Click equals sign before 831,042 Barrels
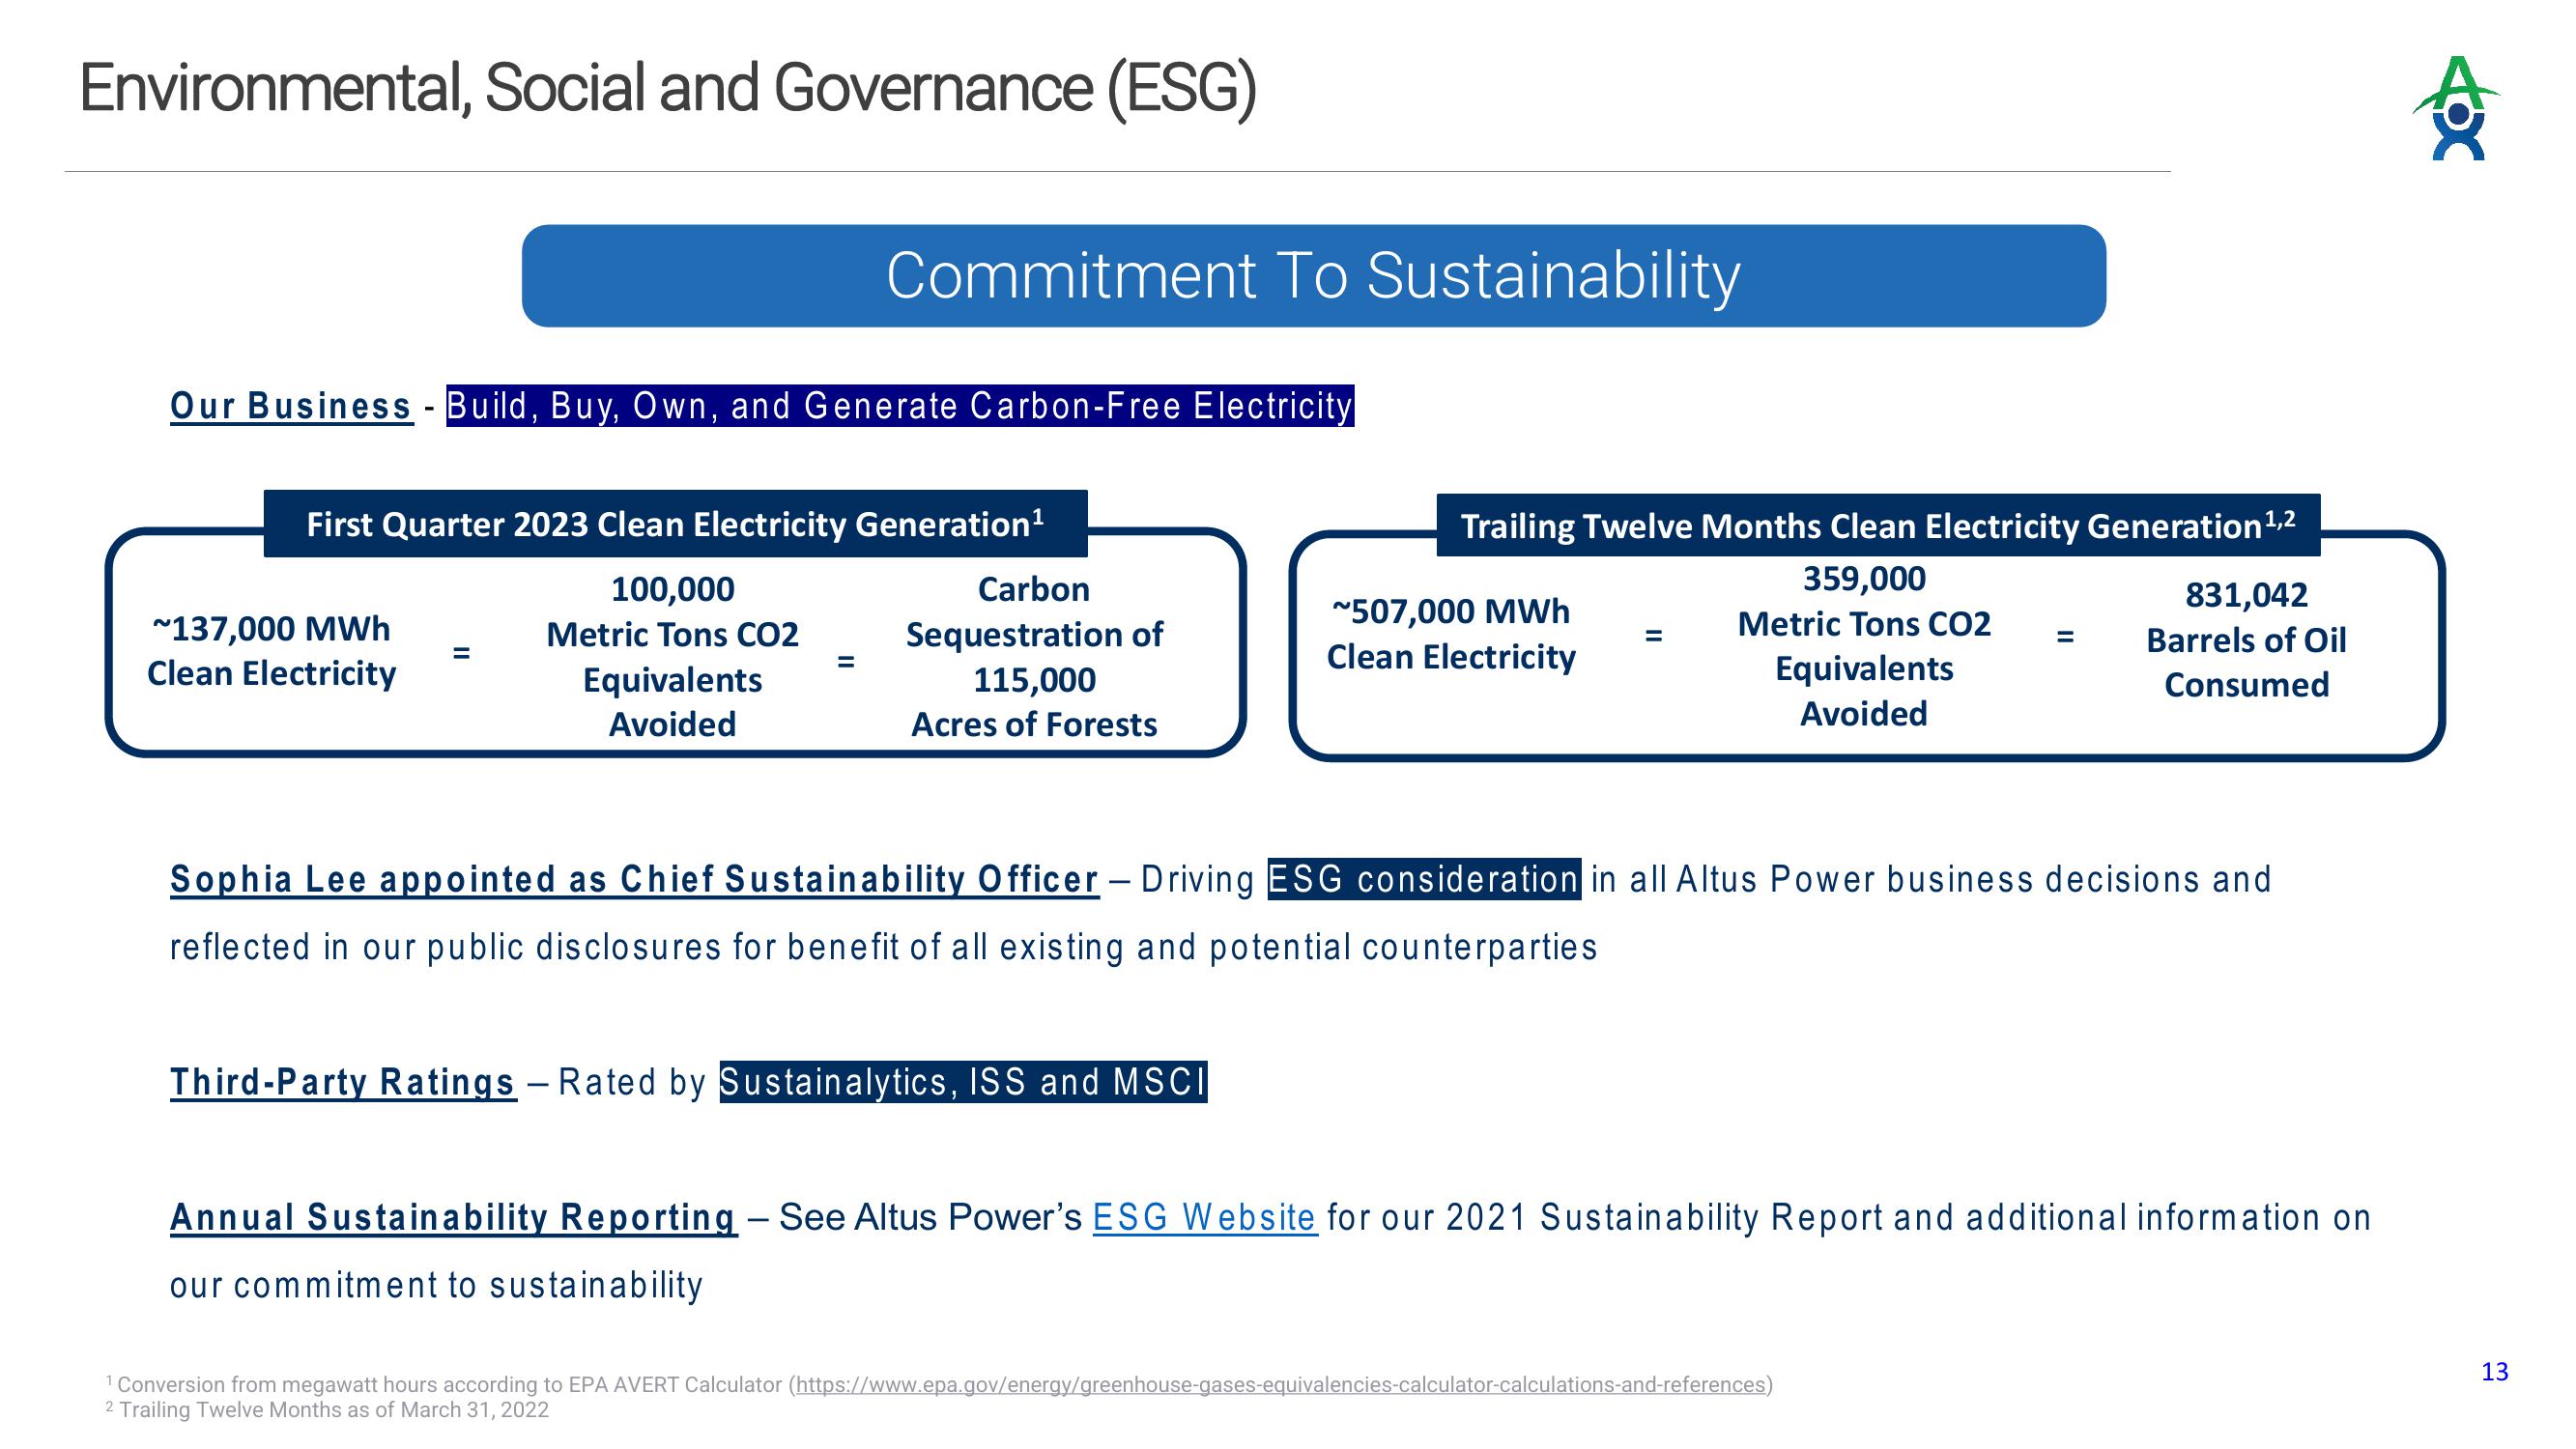 (x=2065, y=635)
